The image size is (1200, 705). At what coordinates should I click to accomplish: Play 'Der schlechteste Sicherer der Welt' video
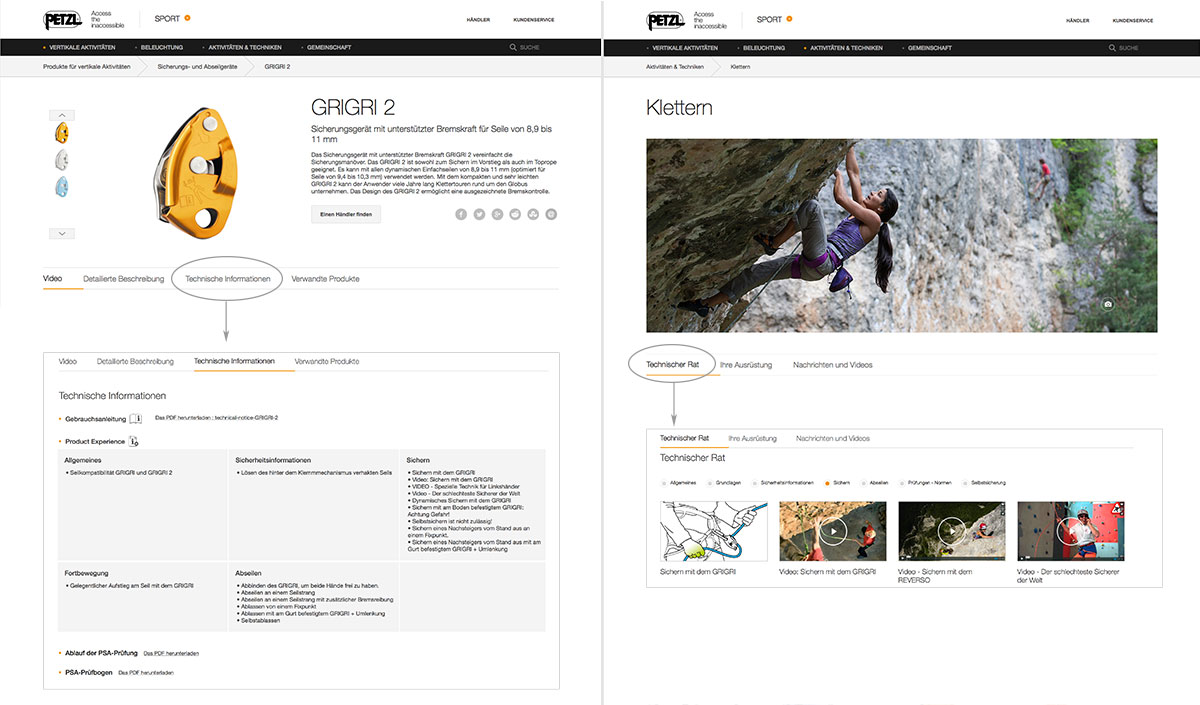pyautogui.click(x=1070, y=530)
